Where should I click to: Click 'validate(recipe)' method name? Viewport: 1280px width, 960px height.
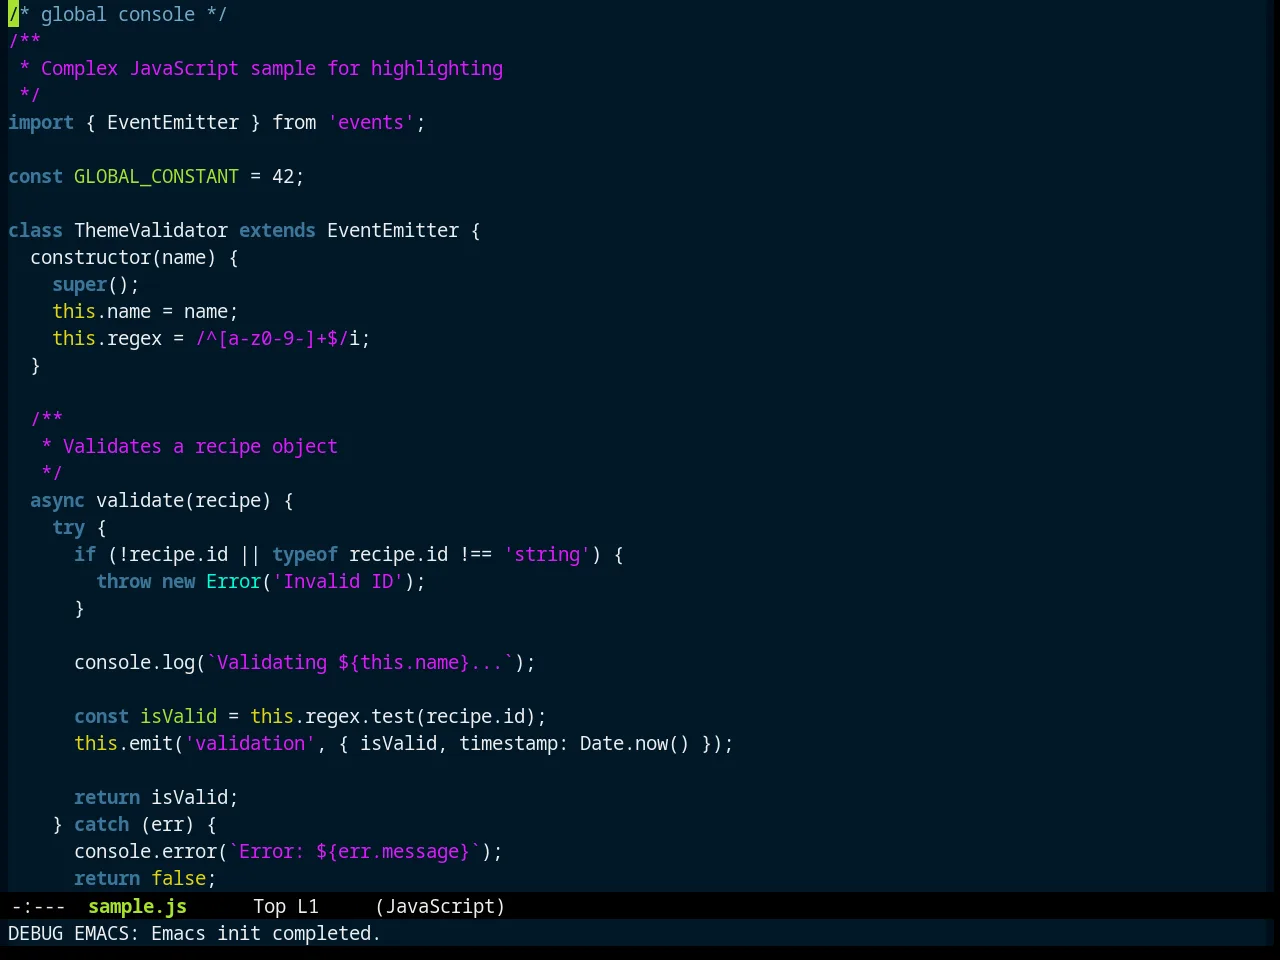184,500
